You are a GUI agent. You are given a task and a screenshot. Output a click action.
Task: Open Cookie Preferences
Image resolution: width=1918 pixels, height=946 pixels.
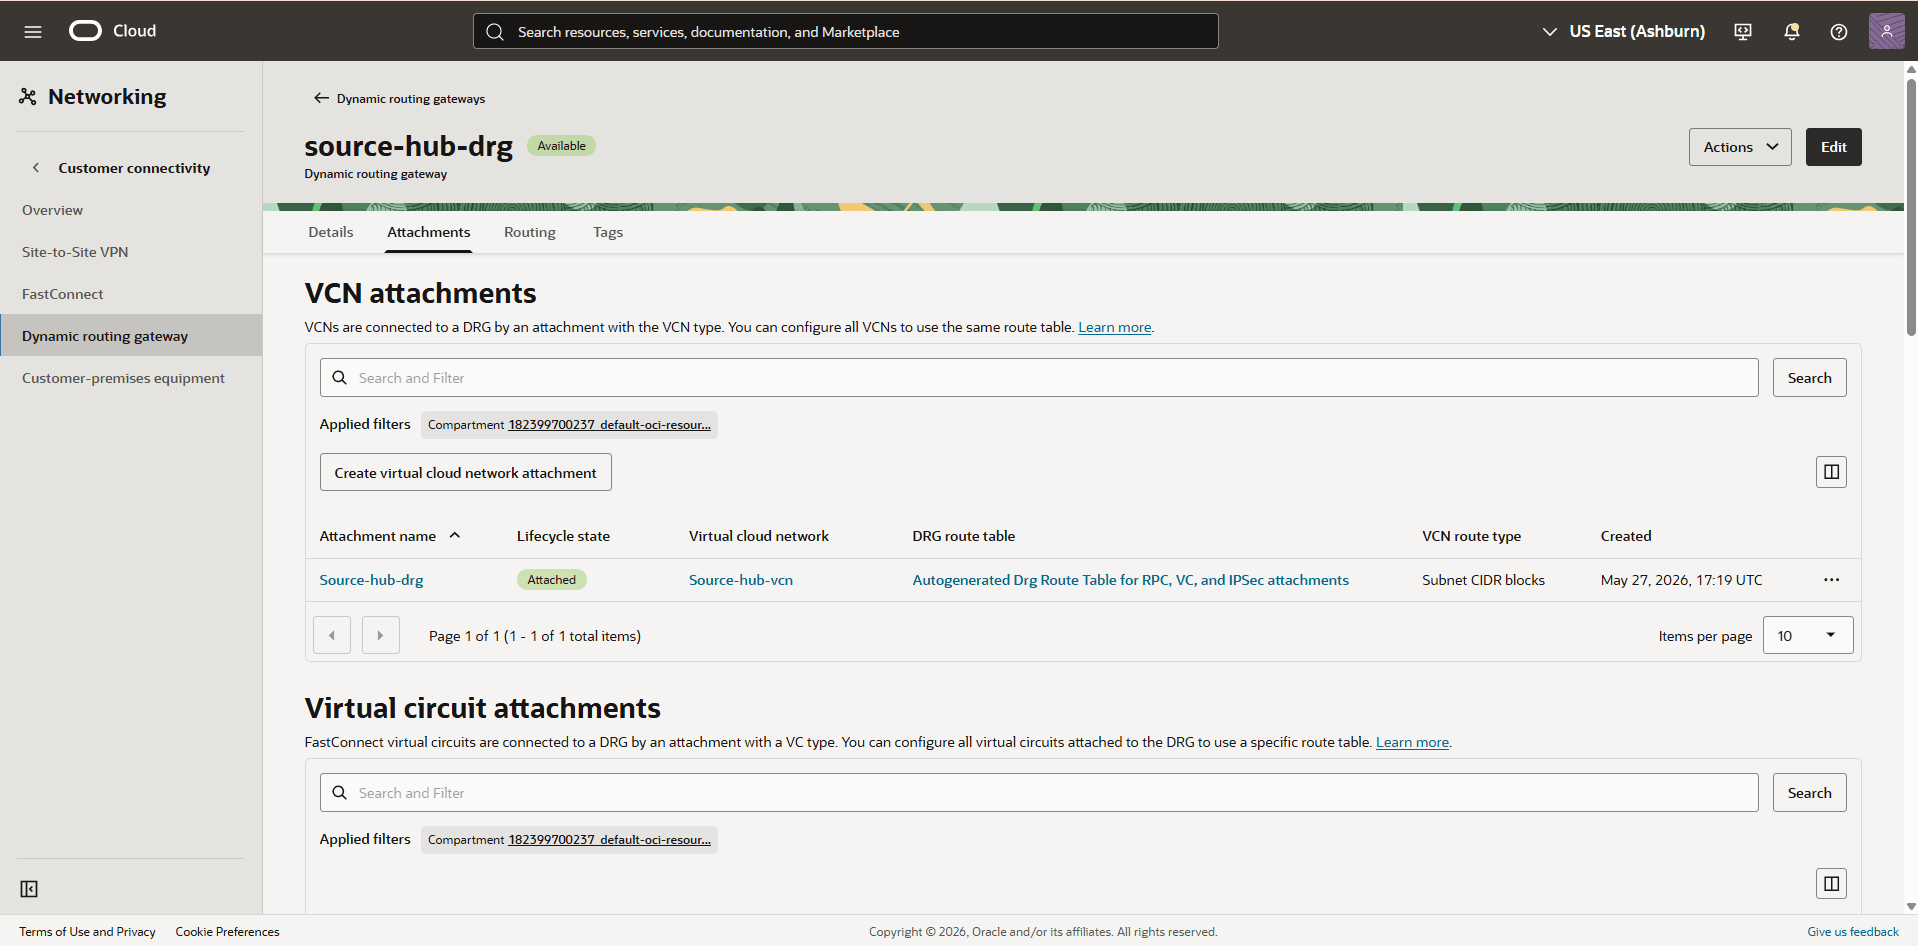(227, 932)
